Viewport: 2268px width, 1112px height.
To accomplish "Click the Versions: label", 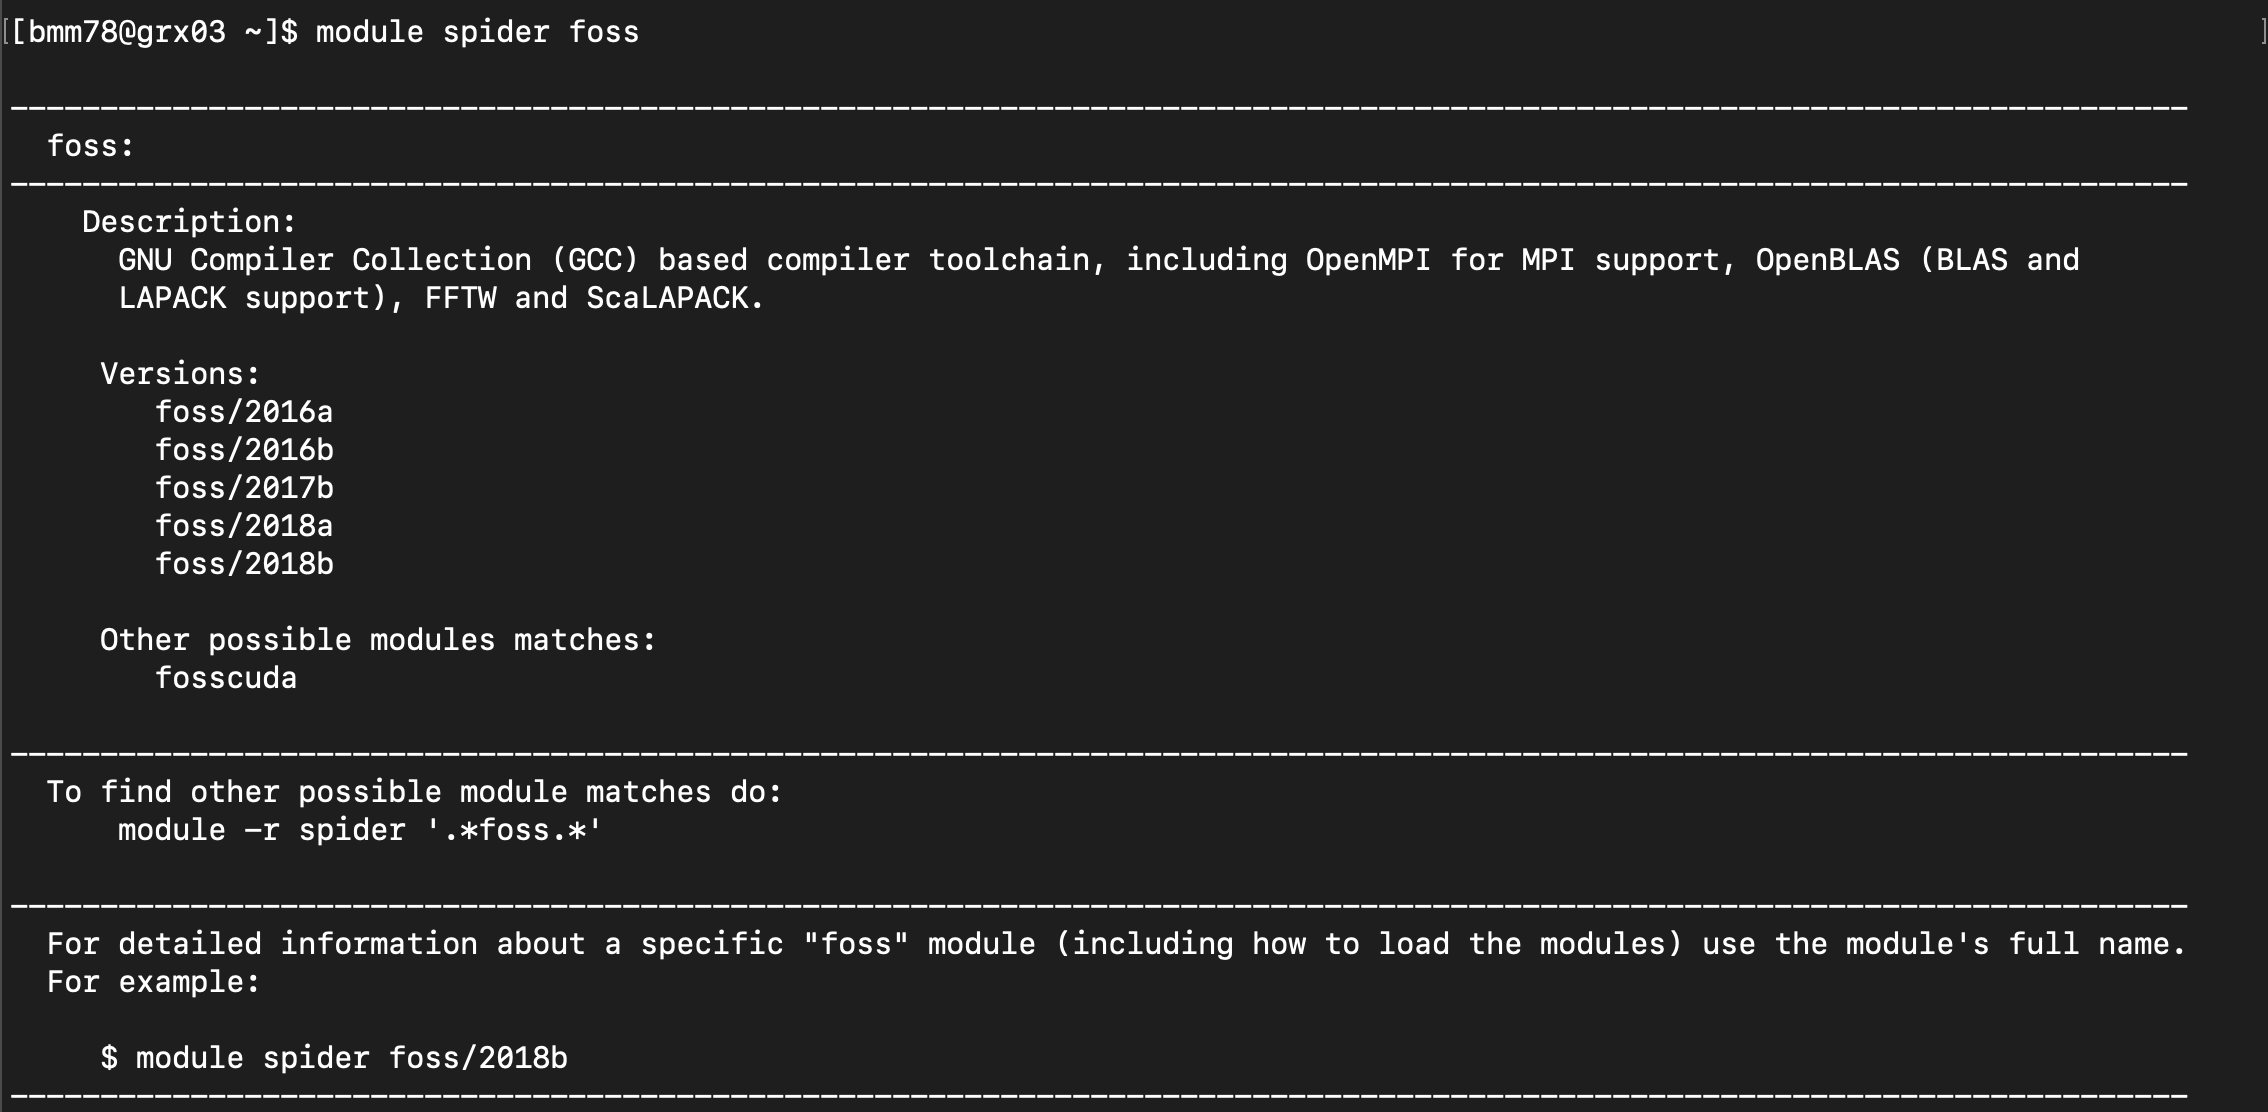I will [180, 374].
